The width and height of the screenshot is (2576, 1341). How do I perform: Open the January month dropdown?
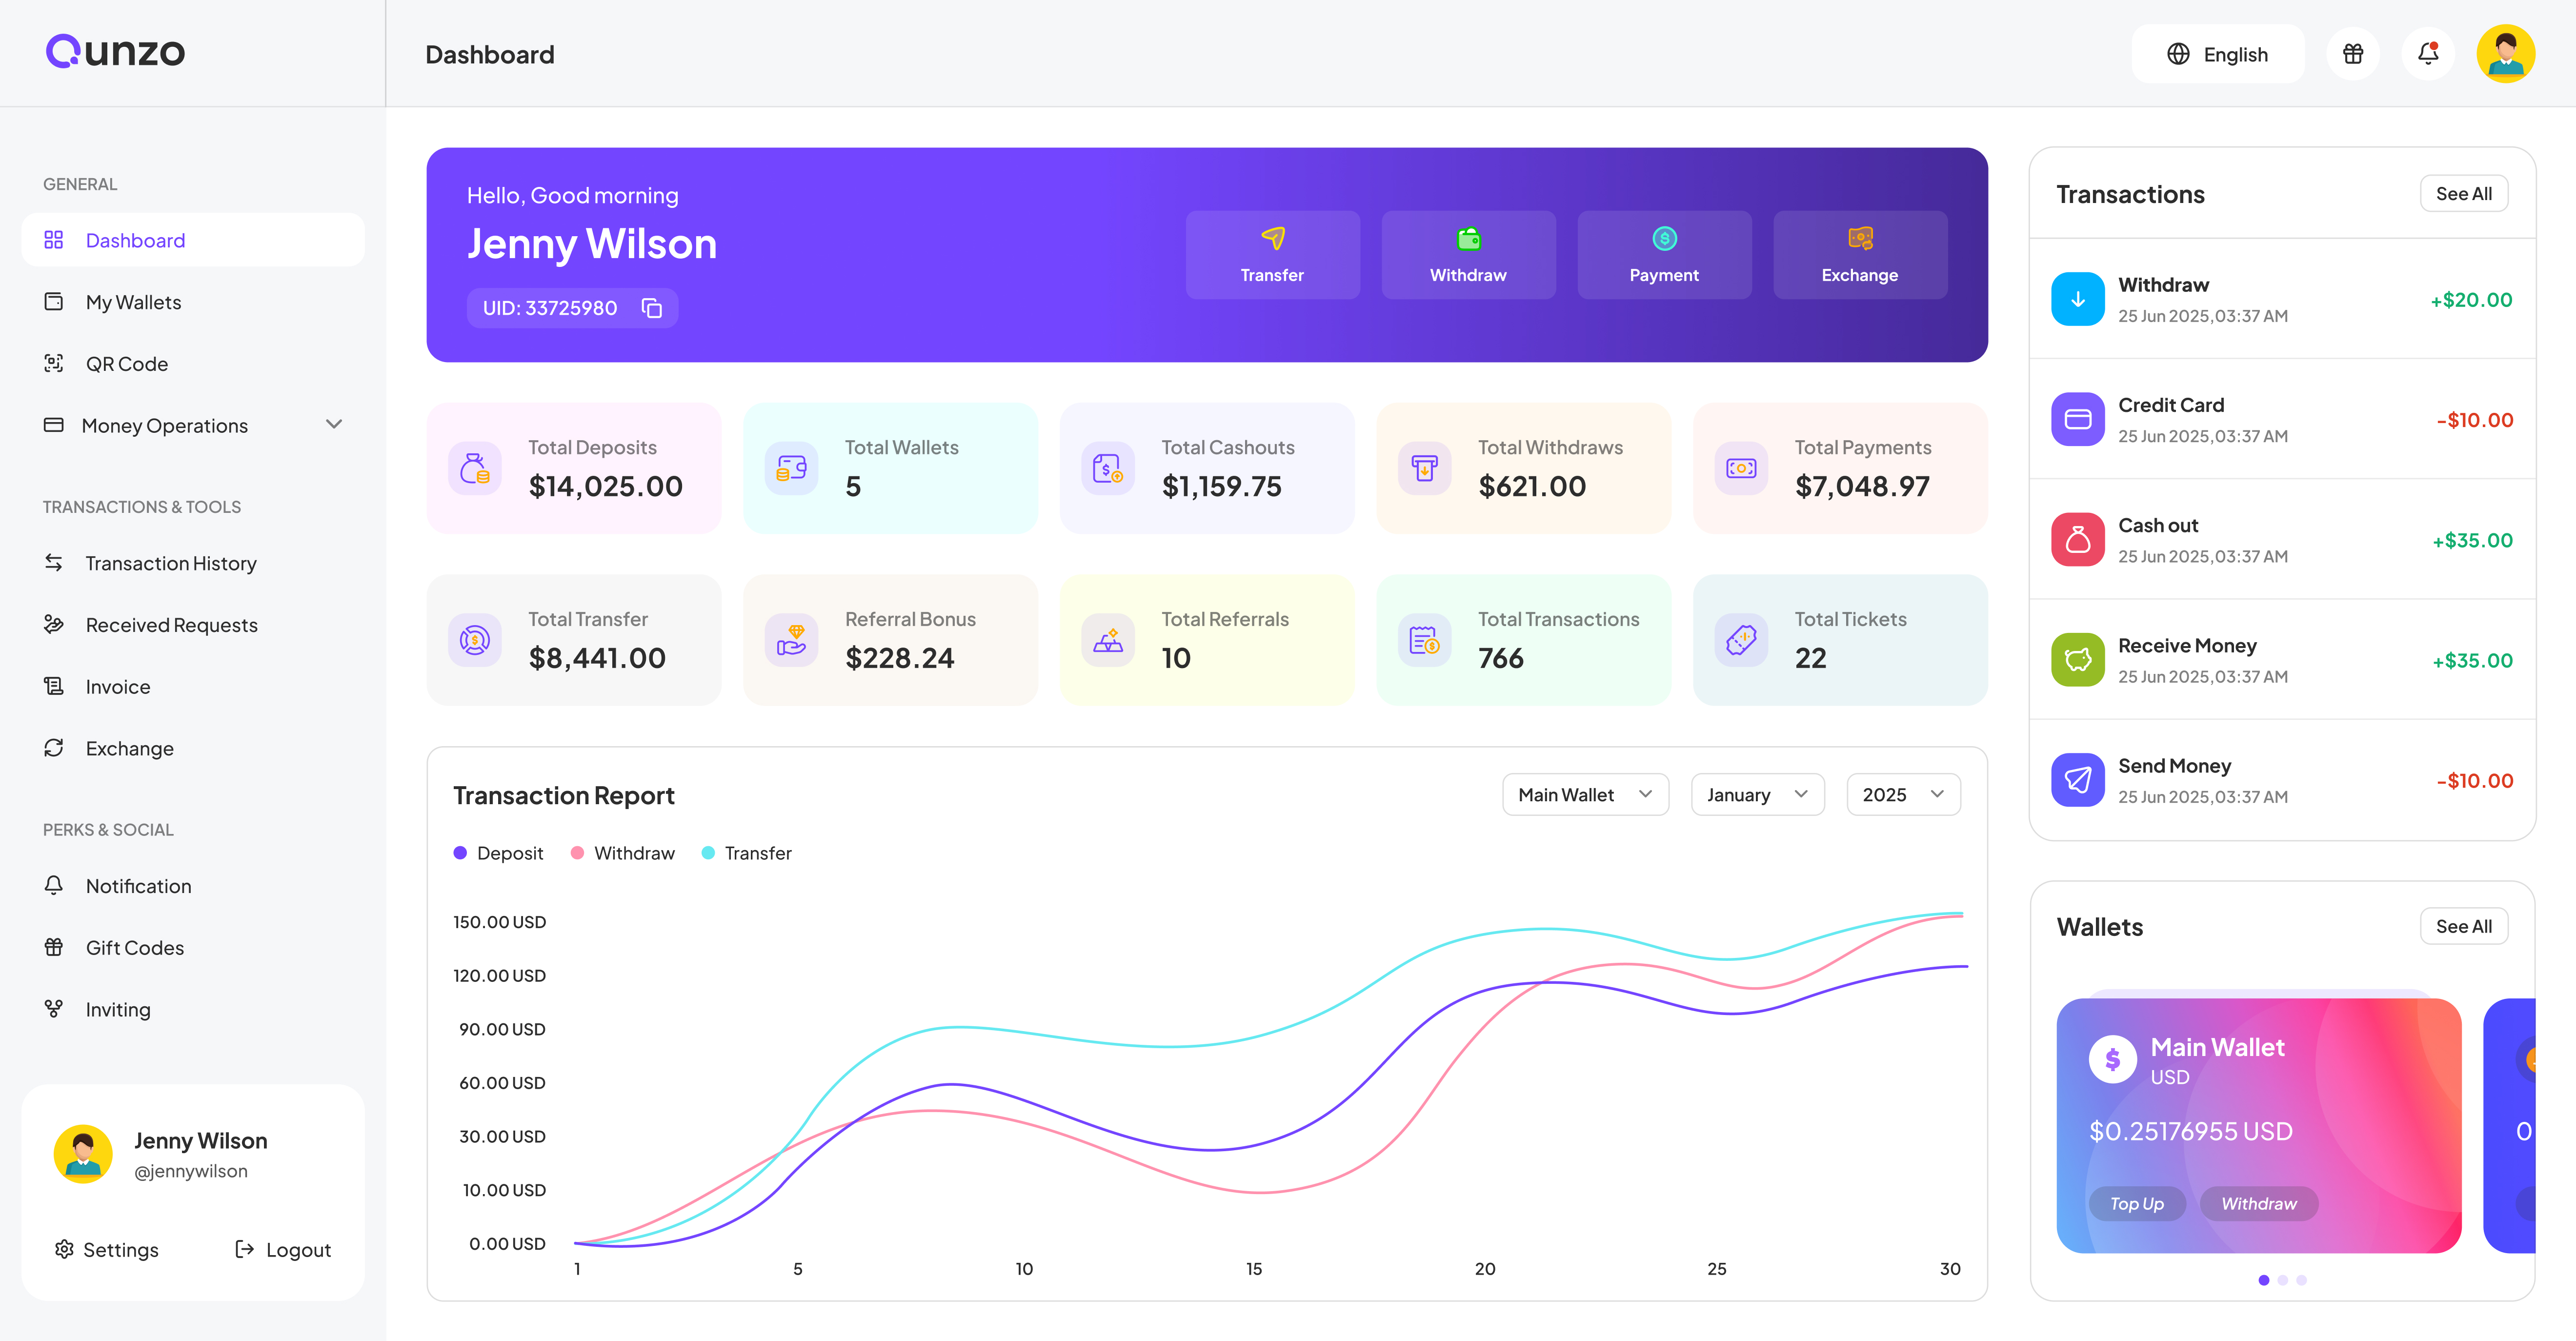[x=1757, y=794]
